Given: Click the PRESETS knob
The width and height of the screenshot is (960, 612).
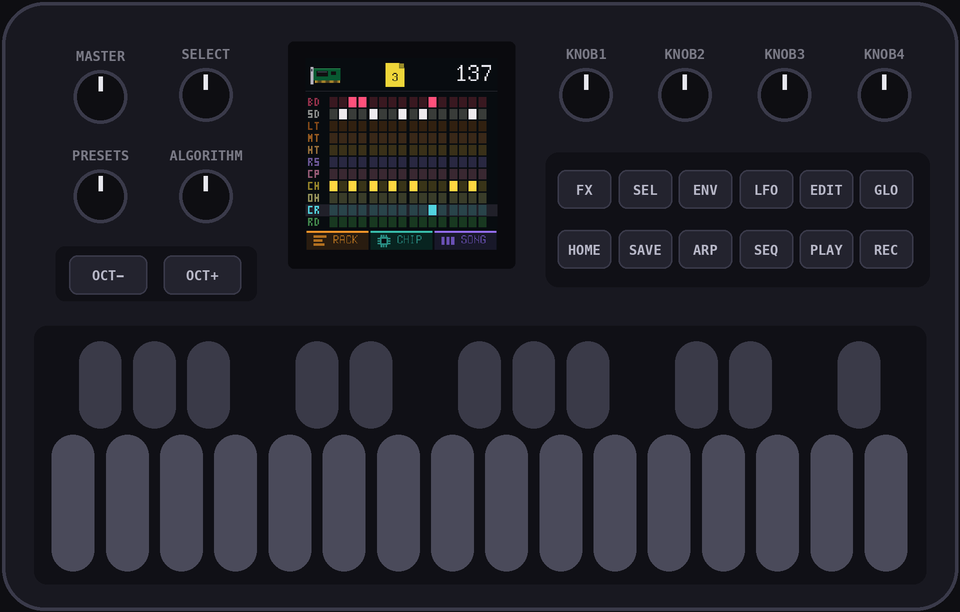Looking at the screenshot, I should [x=100, y=196].
